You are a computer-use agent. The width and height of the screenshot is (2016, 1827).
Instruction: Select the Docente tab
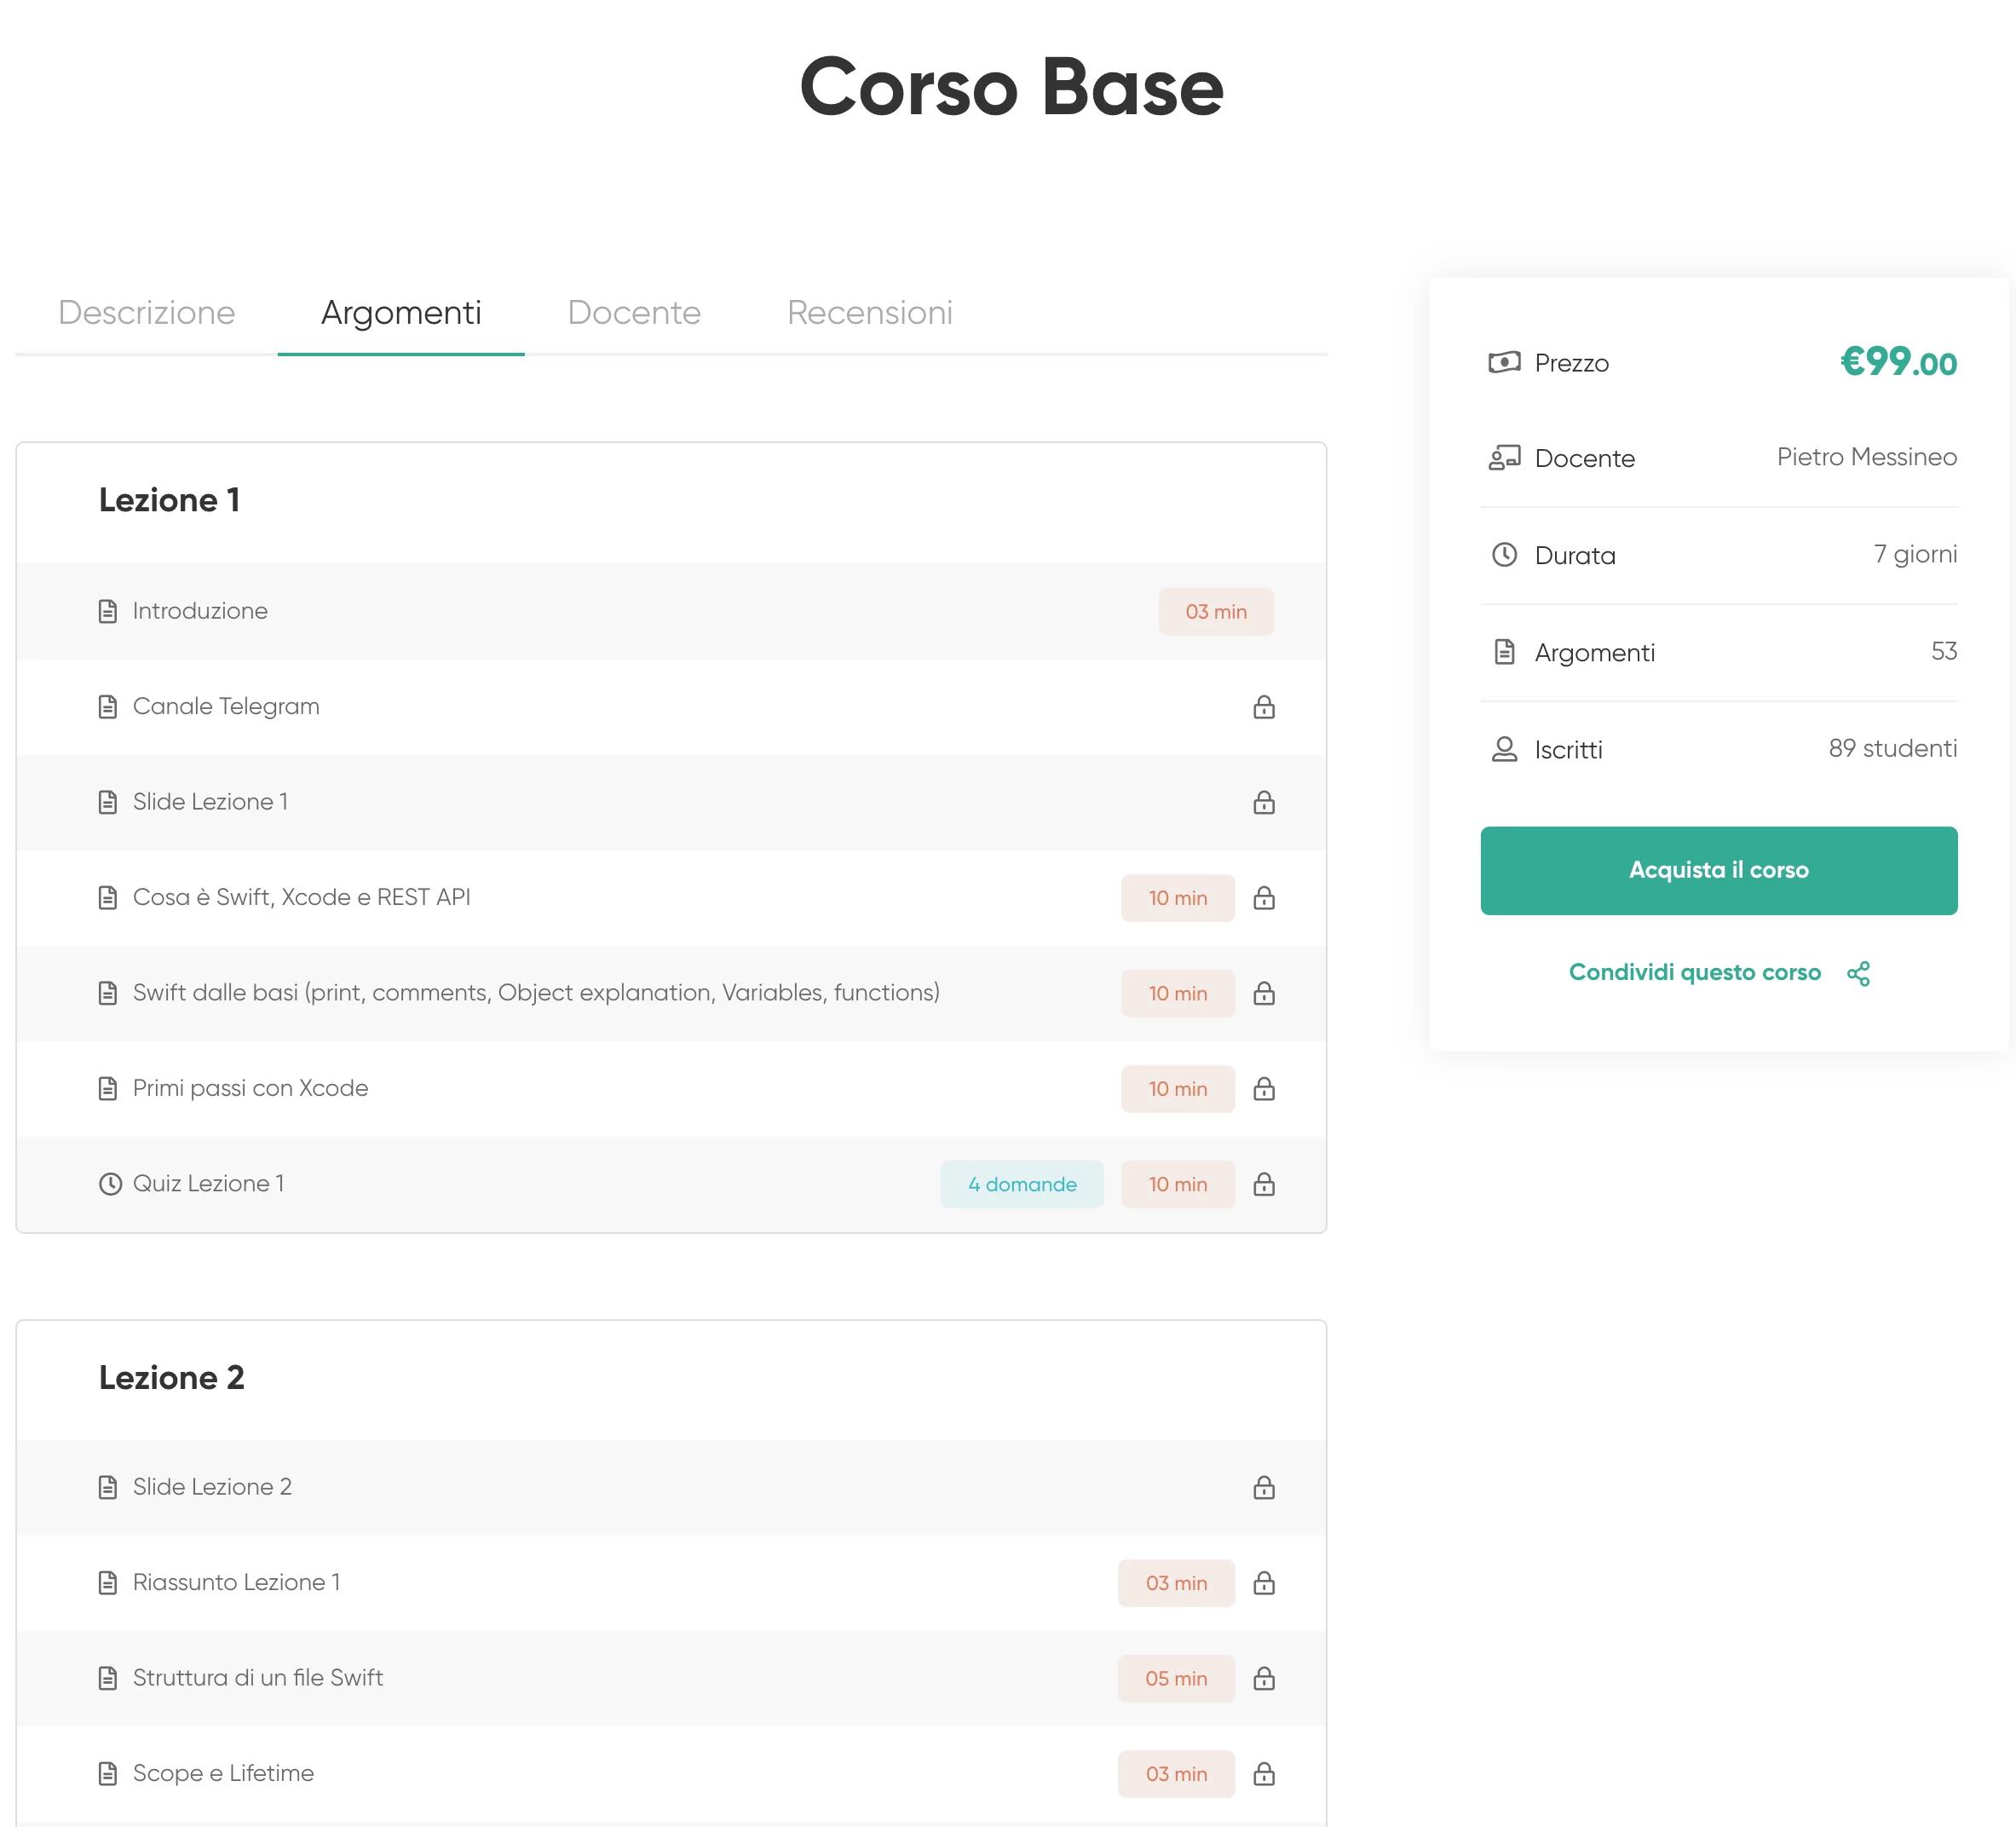point(634,313)
